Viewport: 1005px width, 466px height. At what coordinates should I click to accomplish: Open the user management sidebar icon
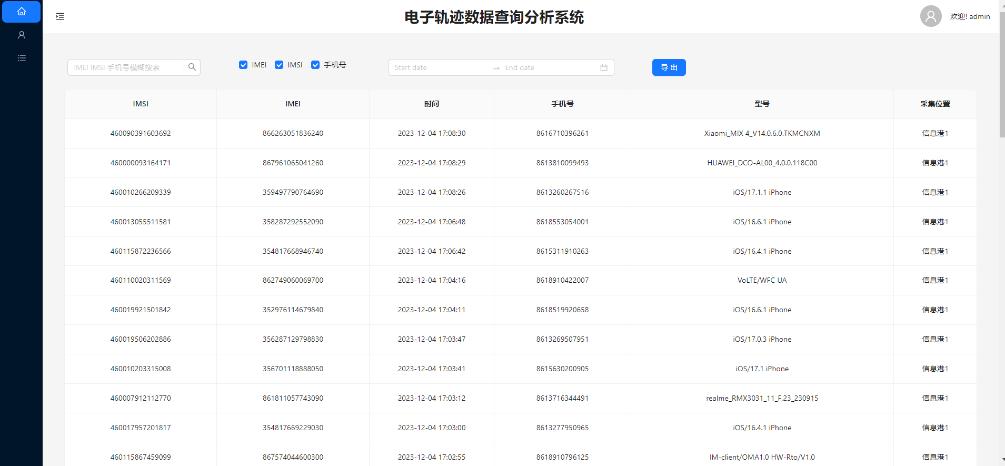click(21, 35)
